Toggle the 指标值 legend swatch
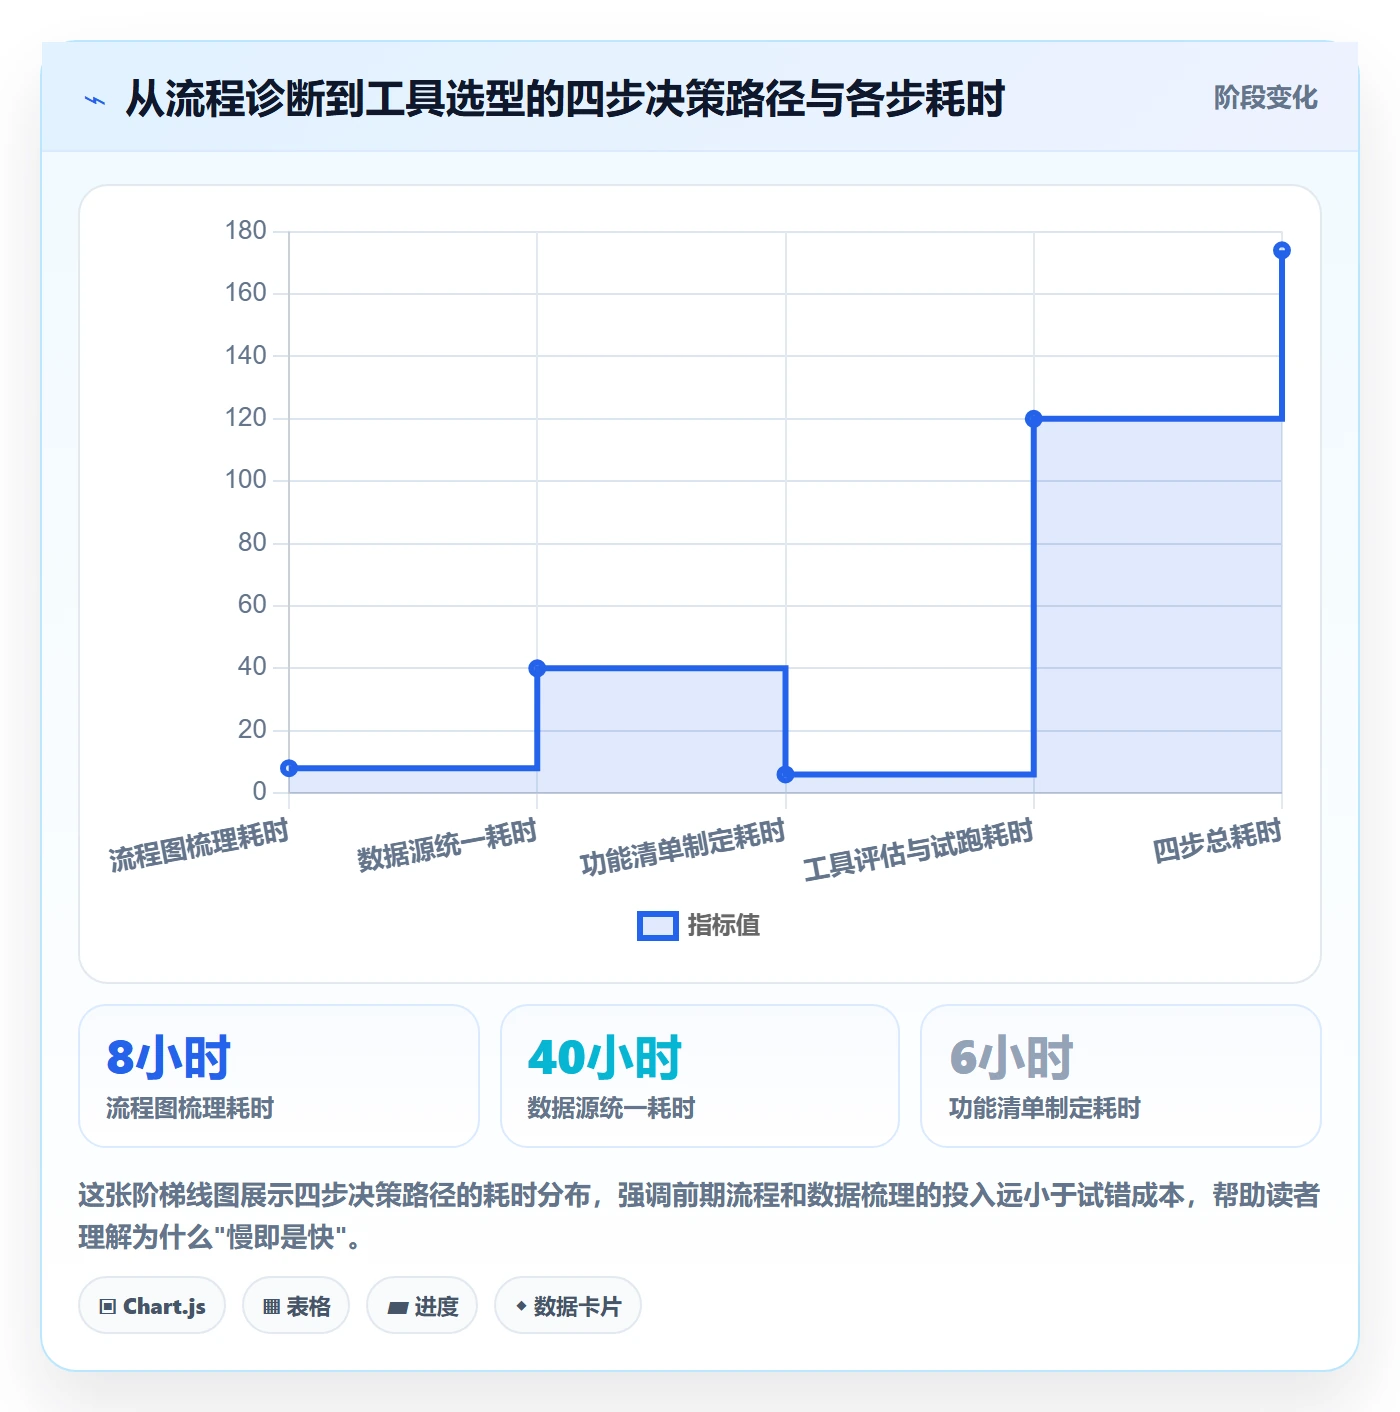This screenshot has height=1412, width=1400. point(658,926)
